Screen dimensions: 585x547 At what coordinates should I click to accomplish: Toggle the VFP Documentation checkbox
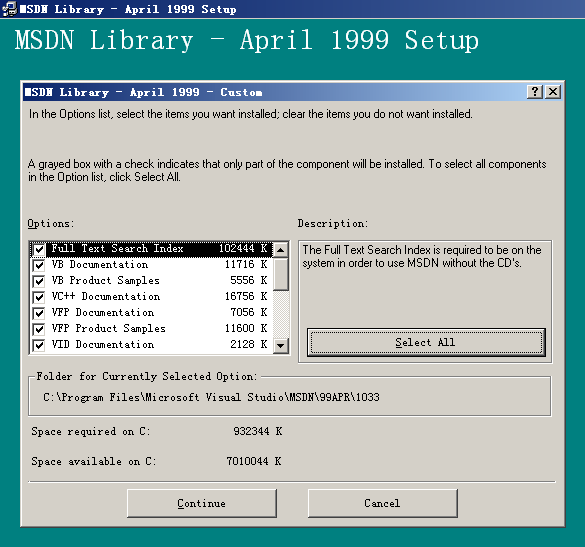click(x=39, y=313)
